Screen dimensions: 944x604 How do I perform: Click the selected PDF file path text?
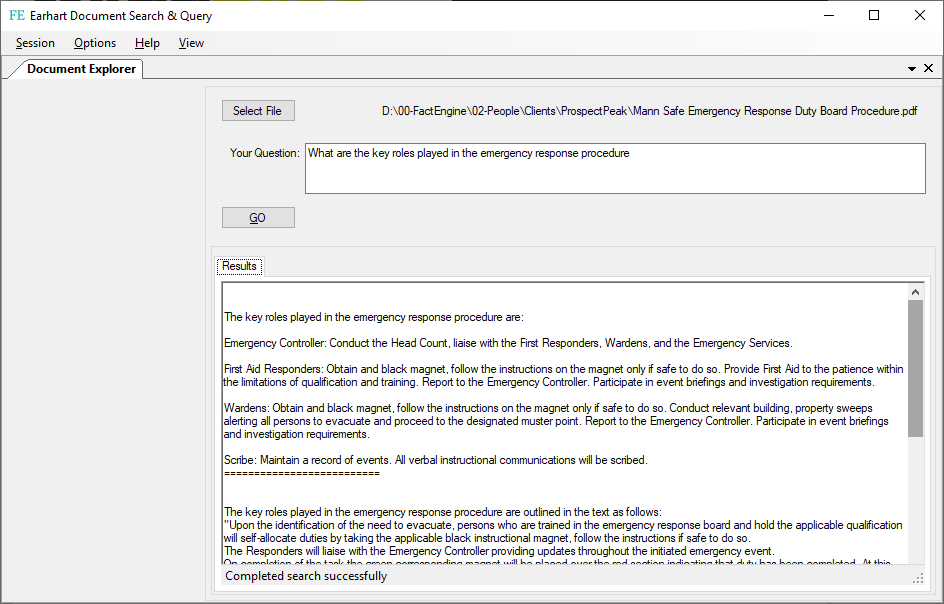[x=649, y=111]
